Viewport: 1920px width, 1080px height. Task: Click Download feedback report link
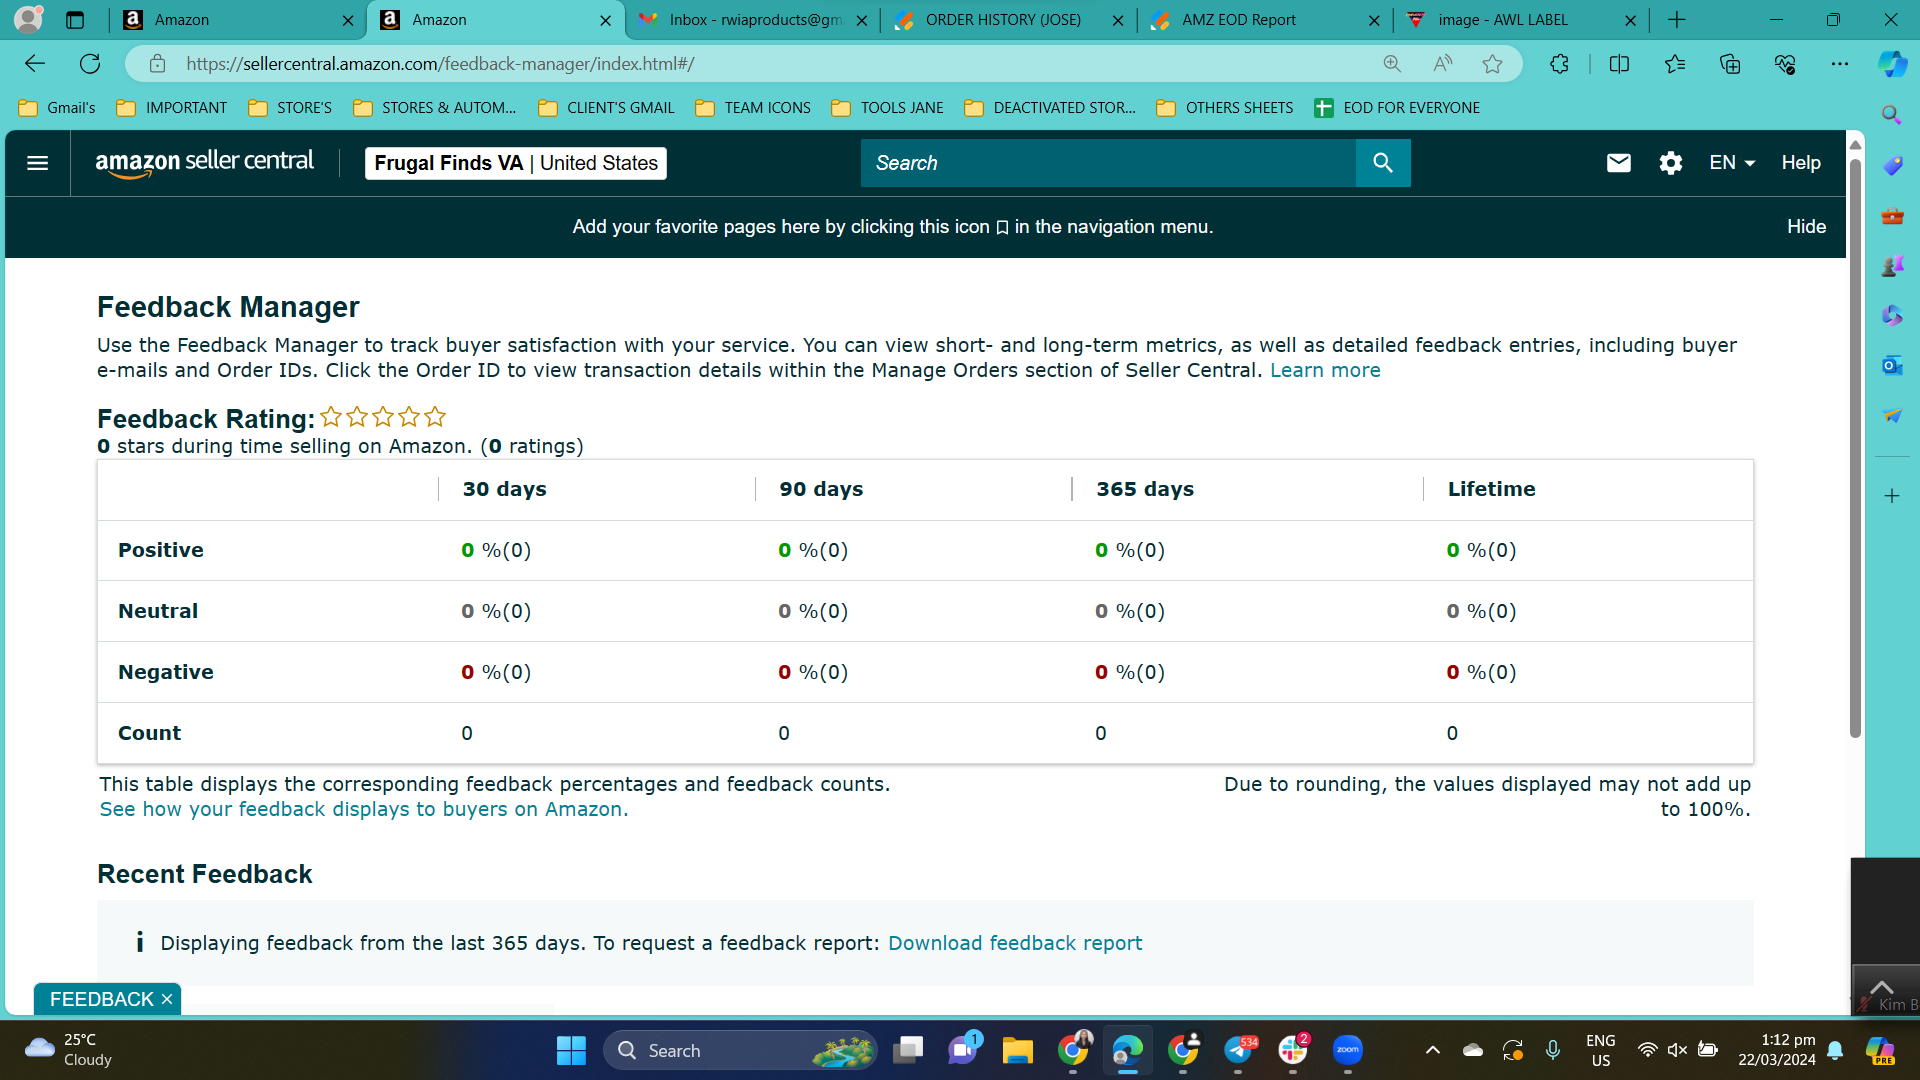pyautogui.click(x=1015, y=943)
